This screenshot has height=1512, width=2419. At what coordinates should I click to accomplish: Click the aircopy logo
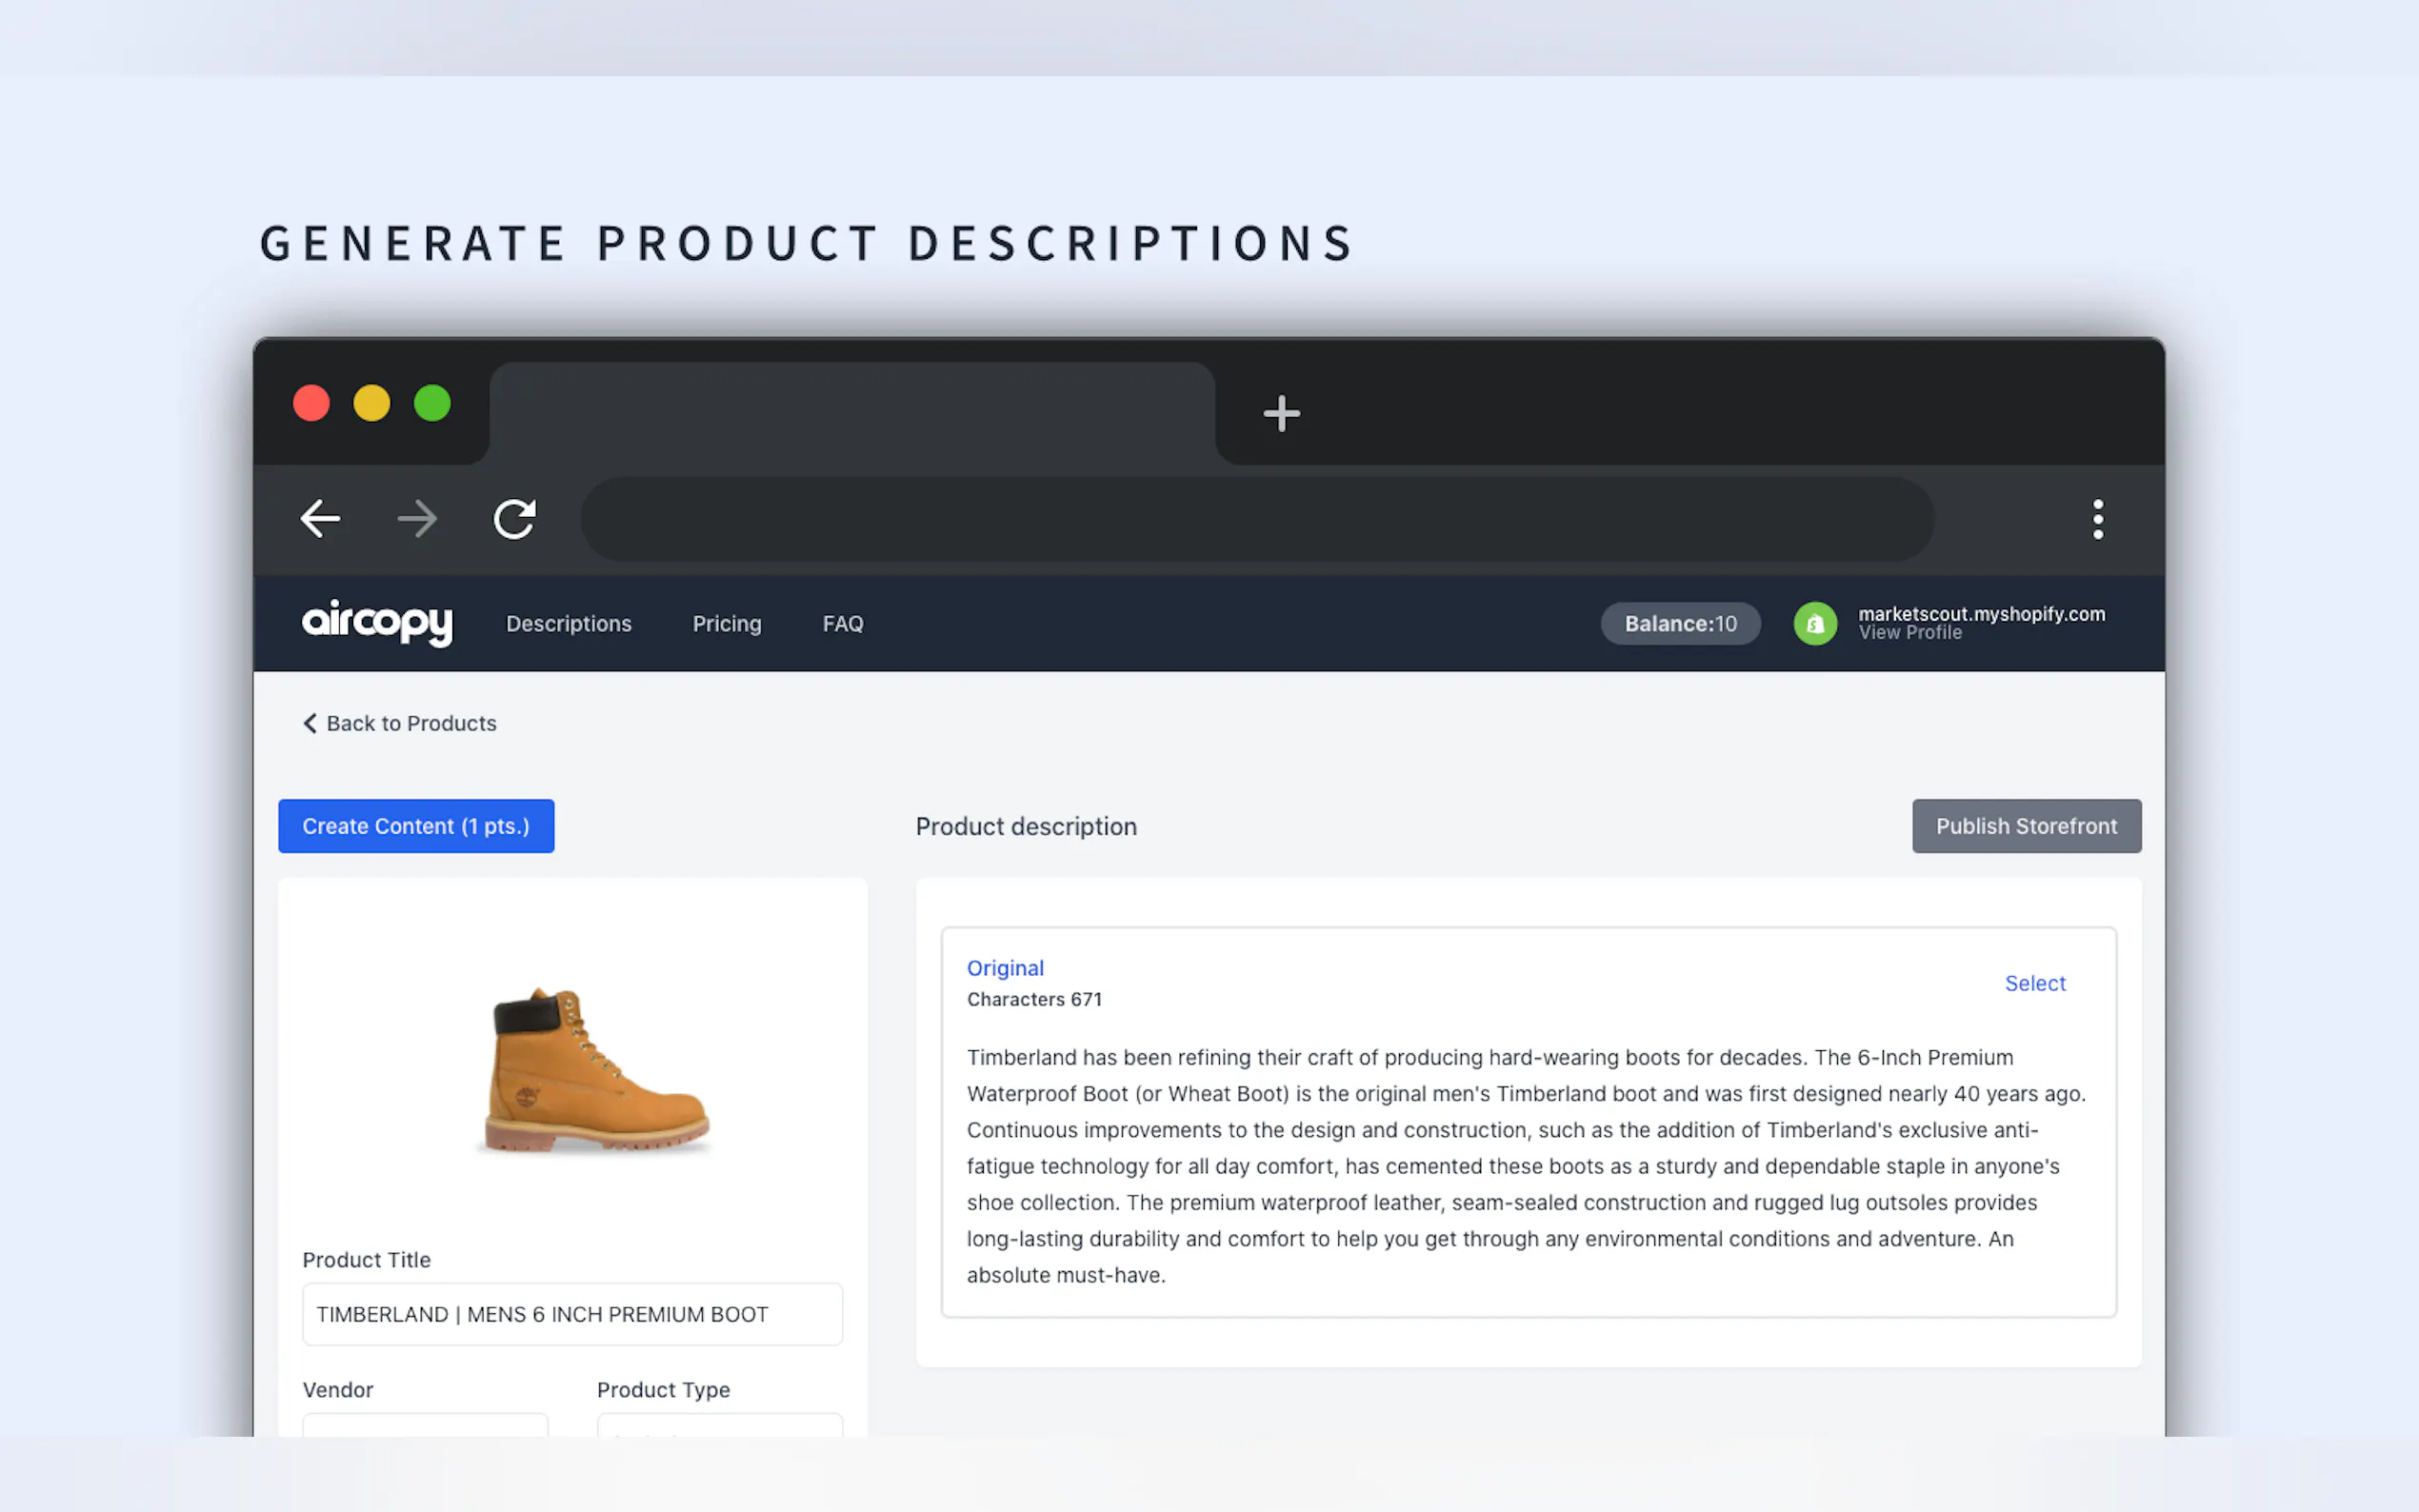pyautogui.click(x=377, y=622)
